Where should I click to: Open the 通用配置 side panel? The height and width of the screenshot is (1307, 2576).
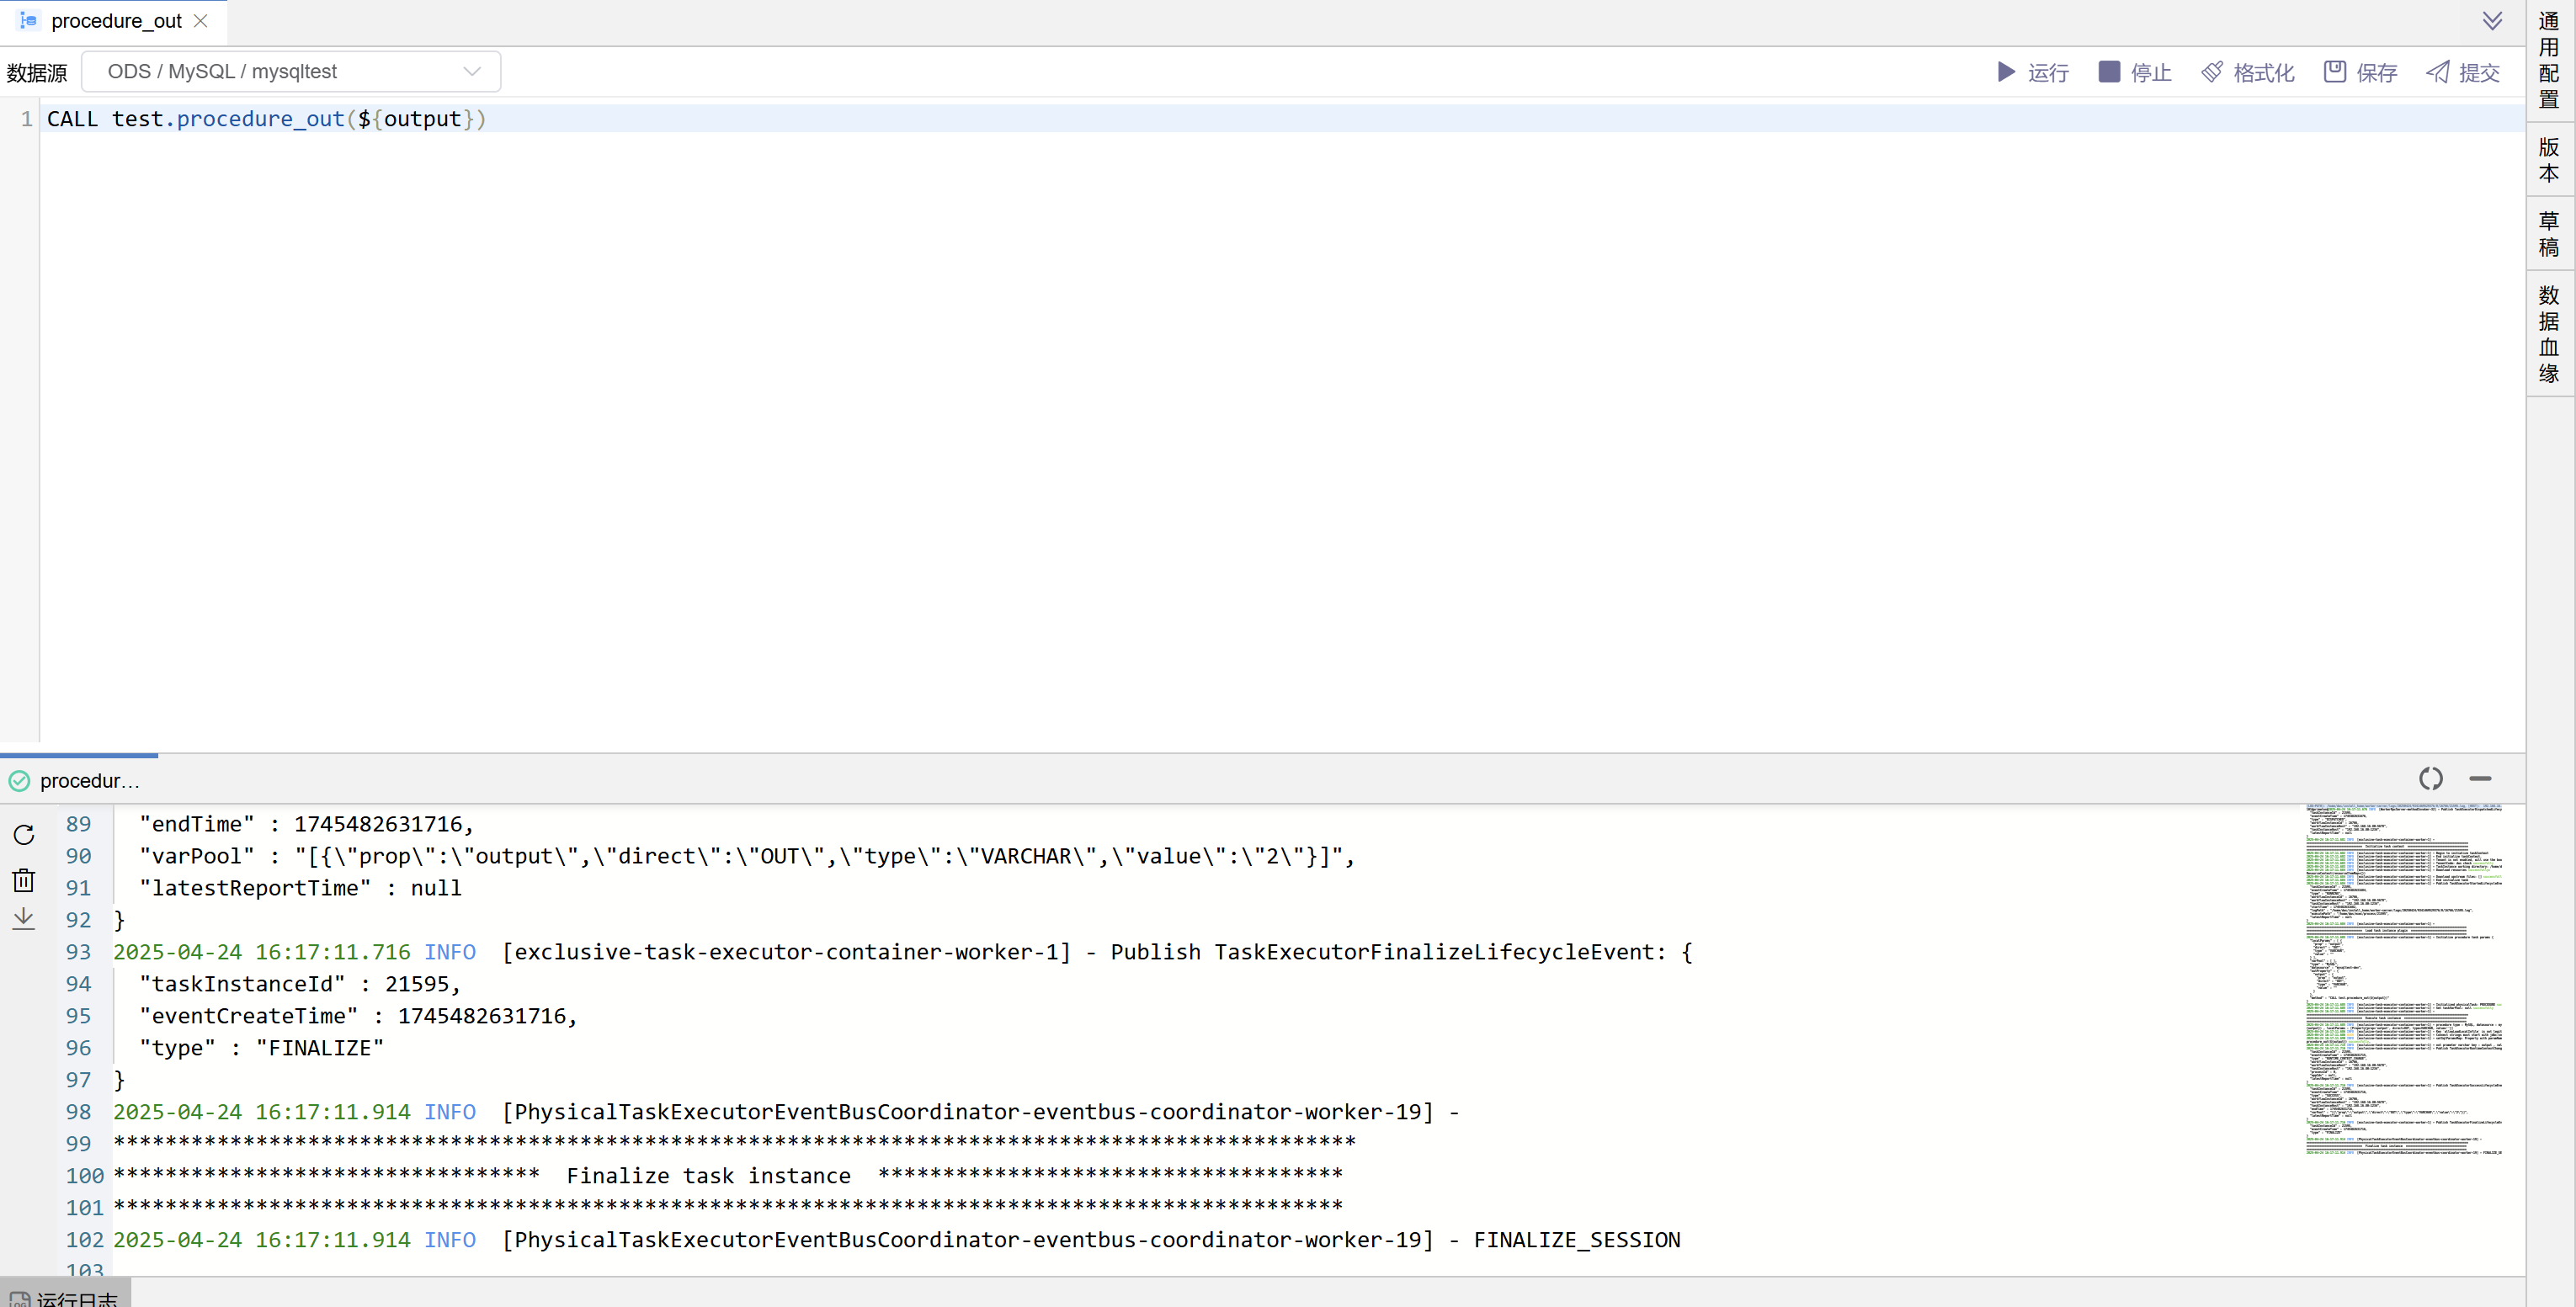[x=2549, y=60]
